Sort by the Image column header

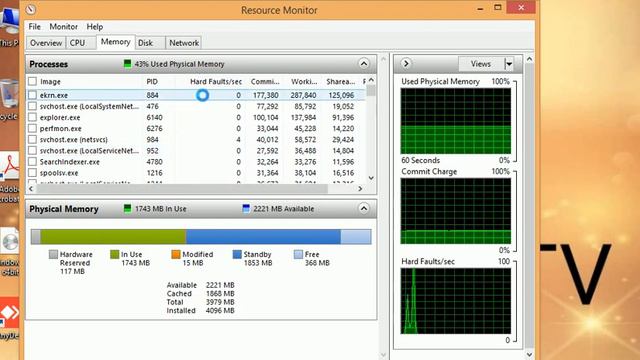click(50, 82)
